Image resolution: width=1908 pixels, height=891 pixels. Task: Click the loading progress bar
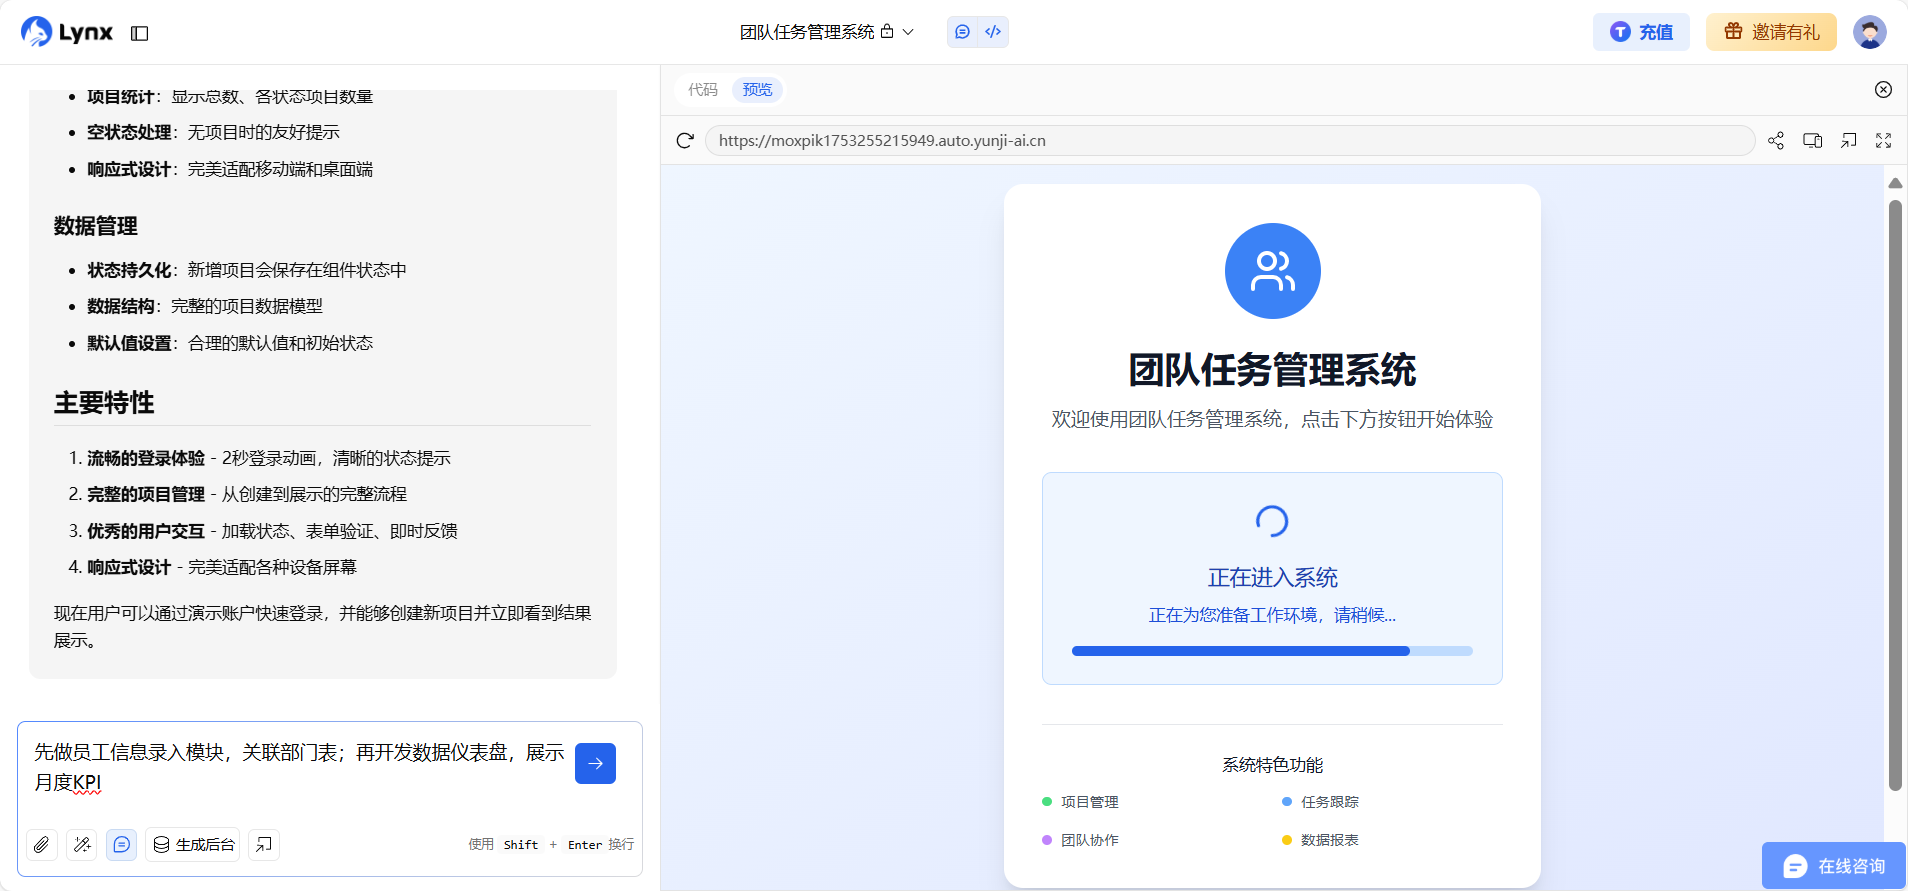pos(1272,651)
